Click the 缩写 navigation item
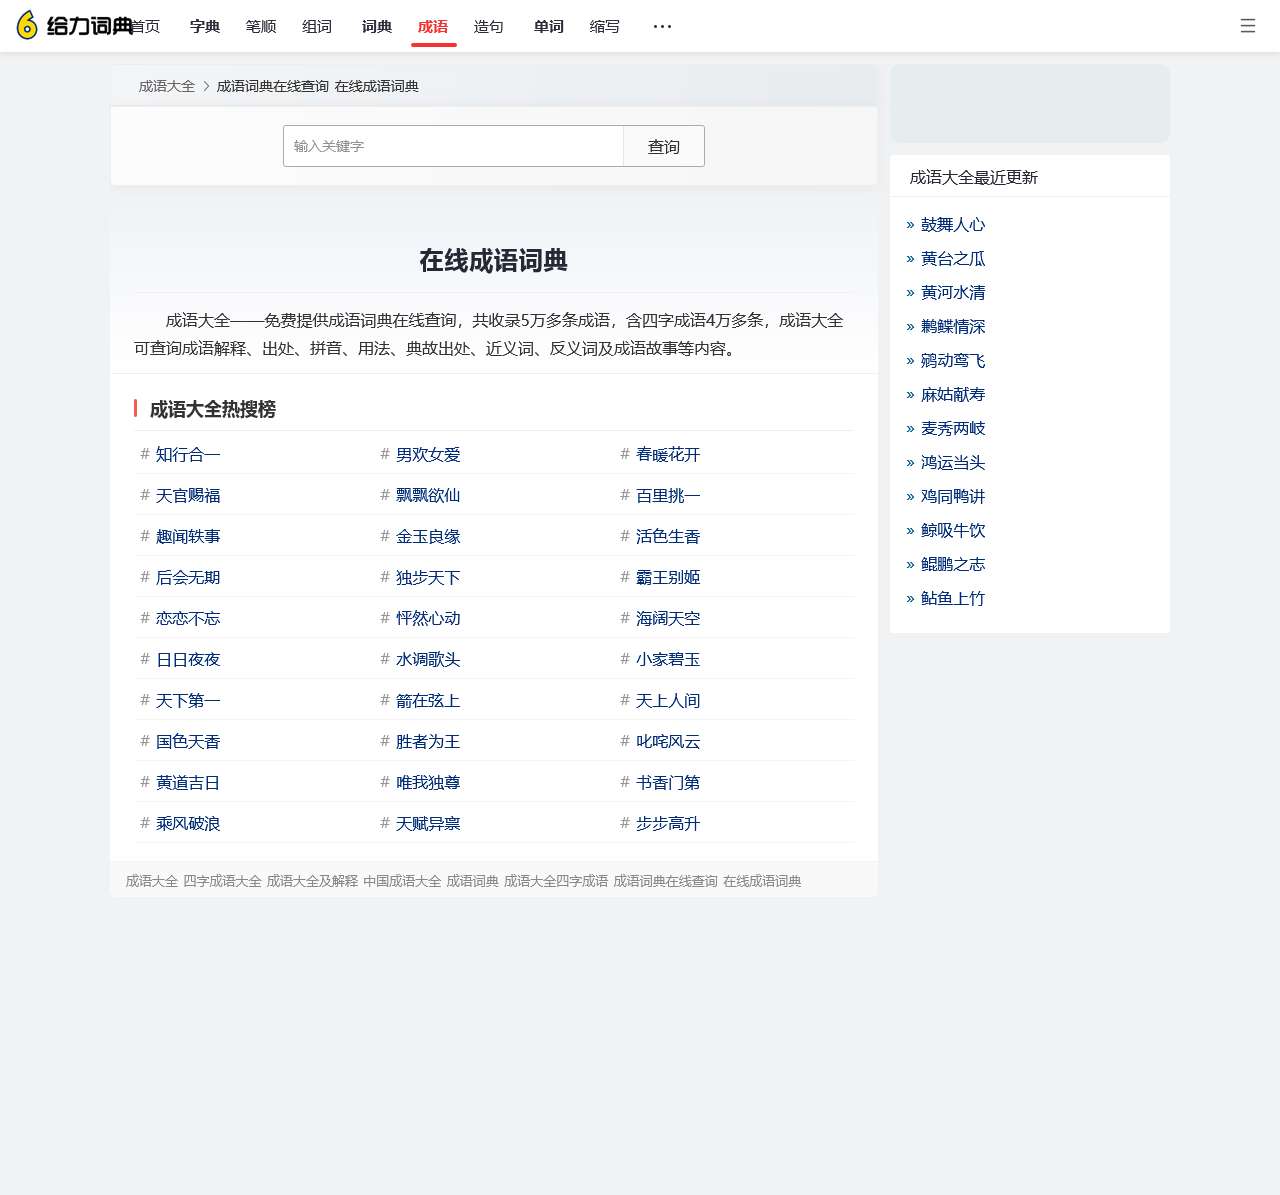This screenshot has width=1280, height=1195. click(605, 27)
